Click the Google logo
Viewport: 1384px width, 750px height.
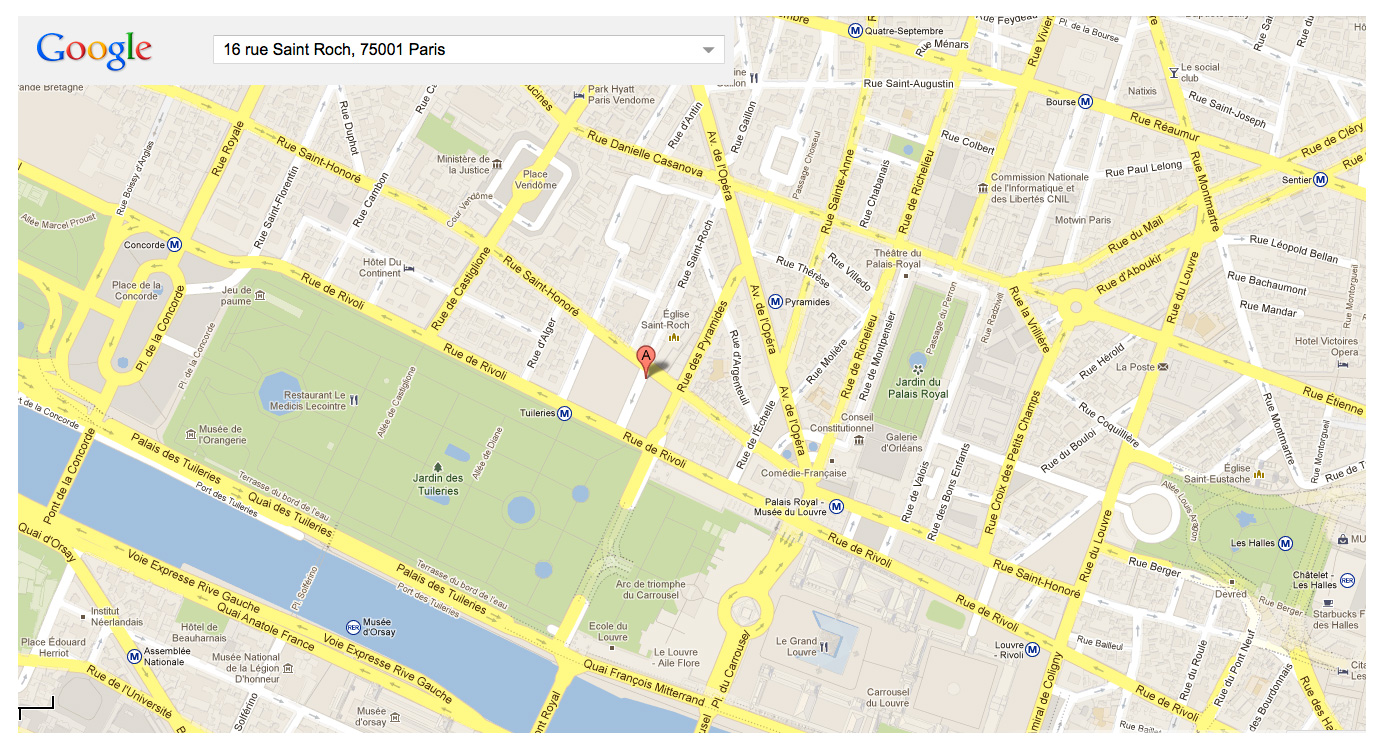[x=94, y=50]
